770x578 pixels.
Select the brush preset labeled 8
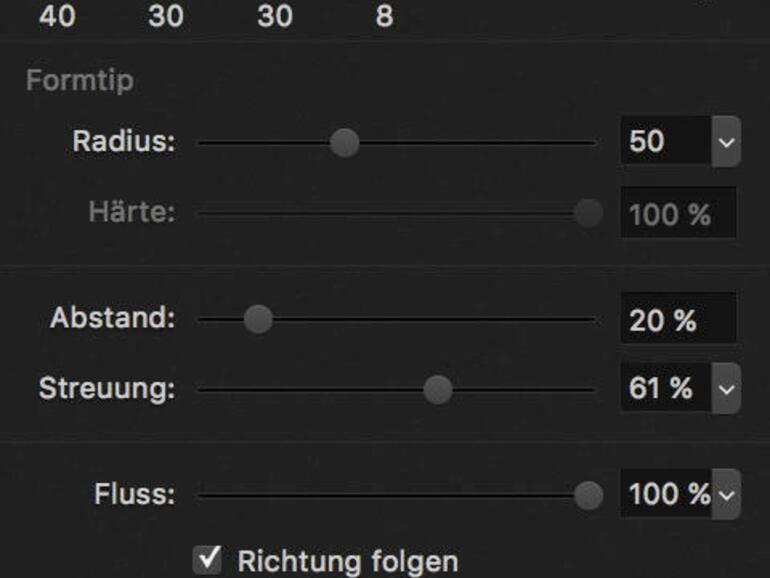click(384, 17)
